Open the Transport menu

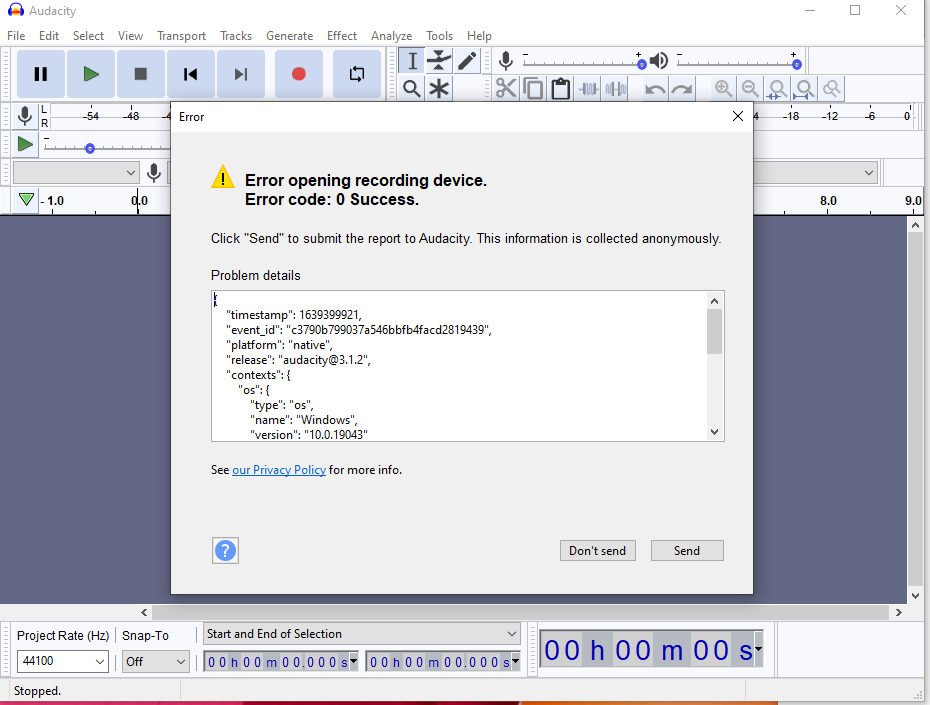pos(181,36)
